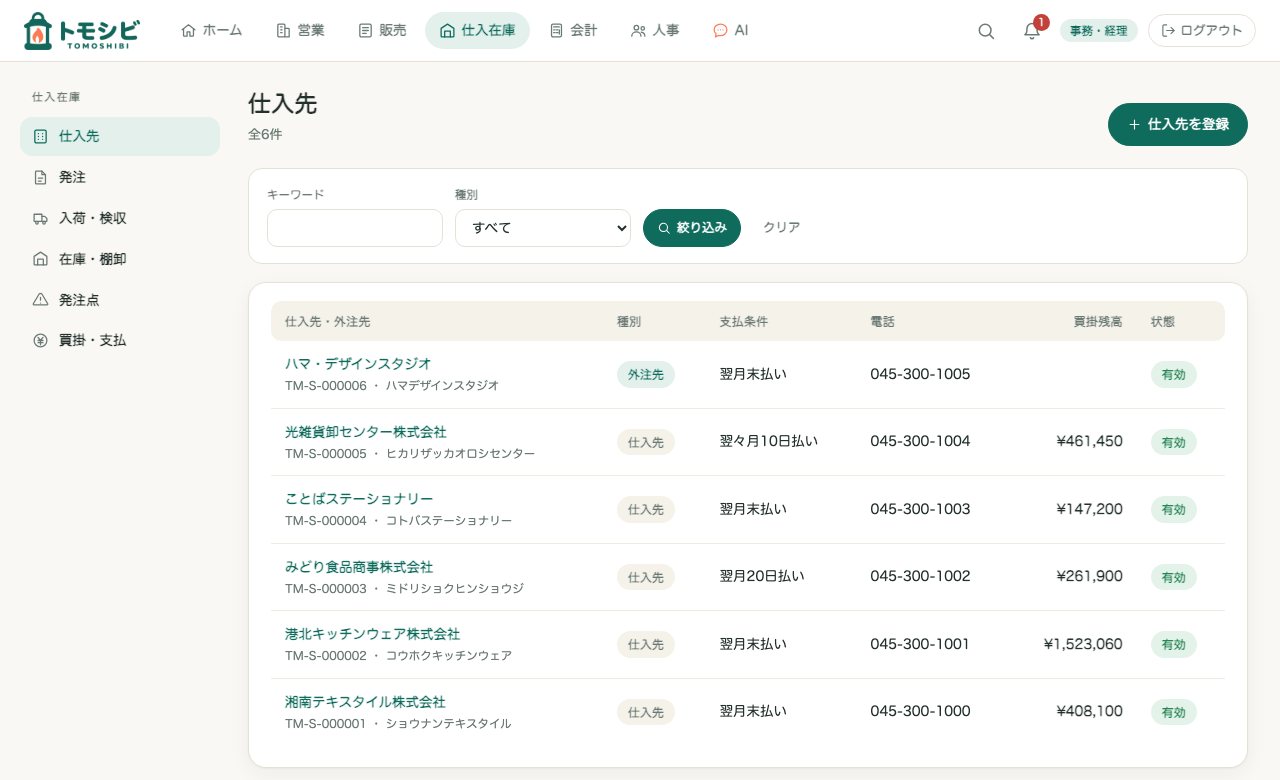The image size is (1280, 780).
Task: Click the クリア button
Action: click(x=781, y=228)
